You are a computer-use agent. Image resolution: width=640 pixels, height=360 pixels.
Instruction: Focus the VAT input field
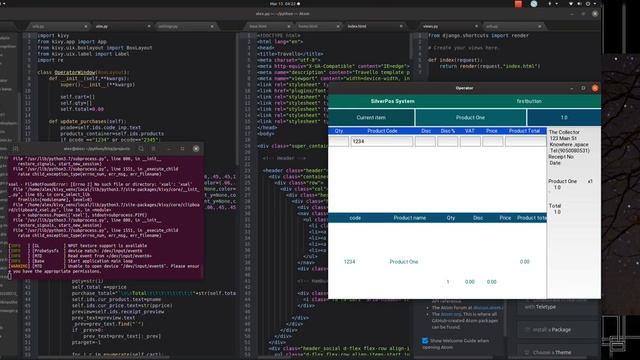470,141
